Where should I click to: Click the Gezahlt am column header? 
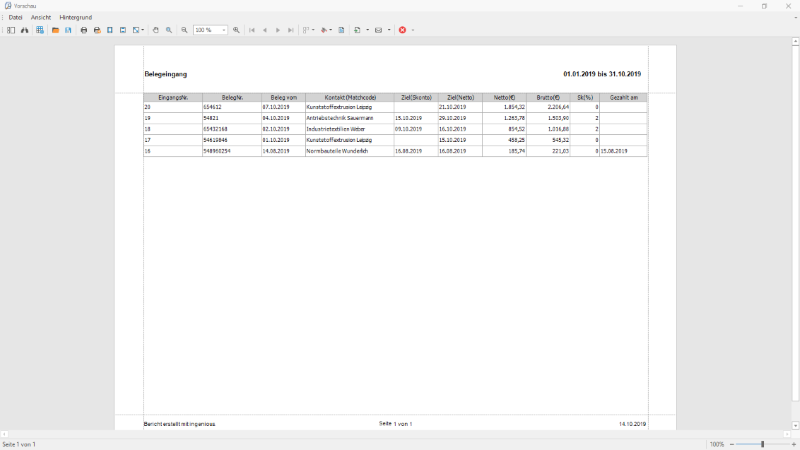click(623, 97)
